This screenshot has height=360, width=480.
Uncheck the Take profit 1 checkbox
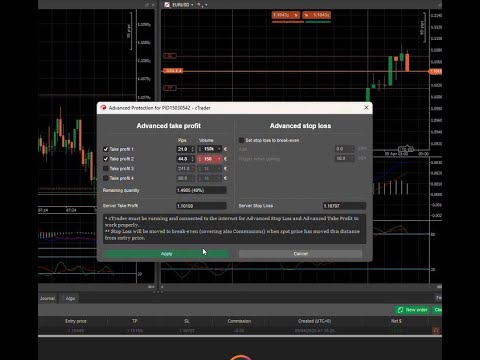(x=106, y=149)
